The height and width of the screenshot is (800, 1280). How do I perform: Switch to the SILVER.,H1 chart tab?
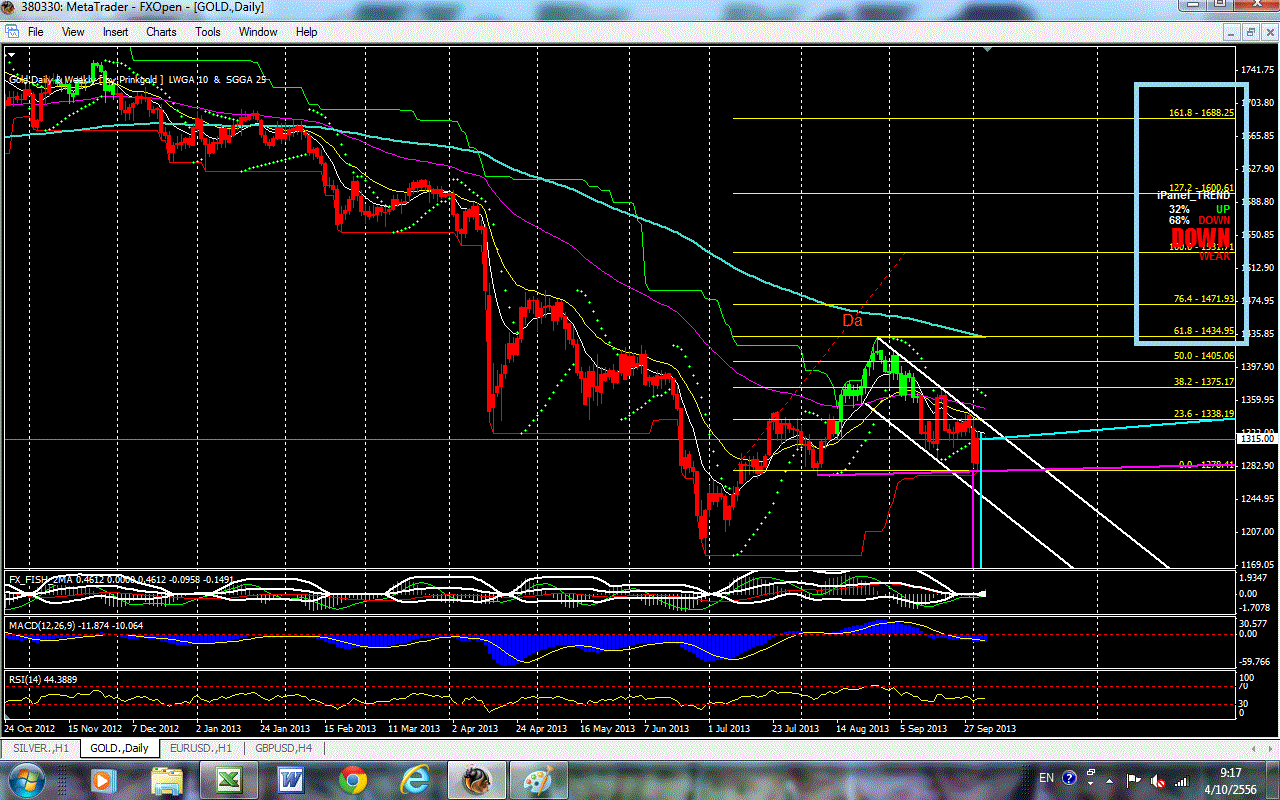coord(41,748)
